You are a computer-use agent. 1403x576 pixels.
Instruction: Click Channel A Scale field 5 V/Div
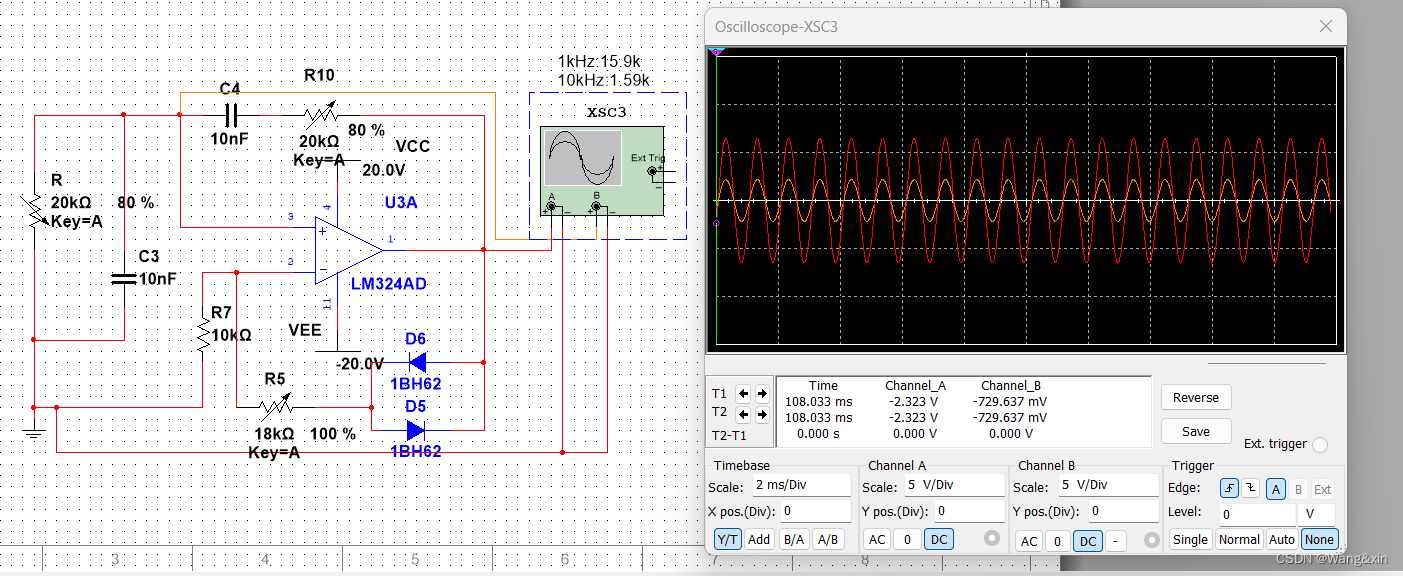[953, 486]
